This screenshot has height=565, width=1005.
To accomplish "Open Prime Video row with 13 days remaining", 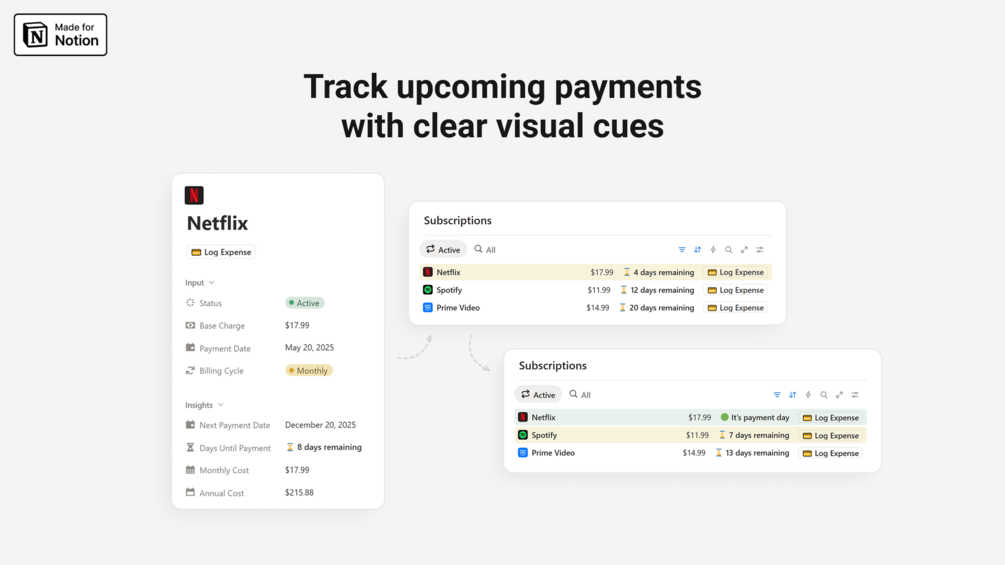I will pyautogui.click(x=690, y=453).
